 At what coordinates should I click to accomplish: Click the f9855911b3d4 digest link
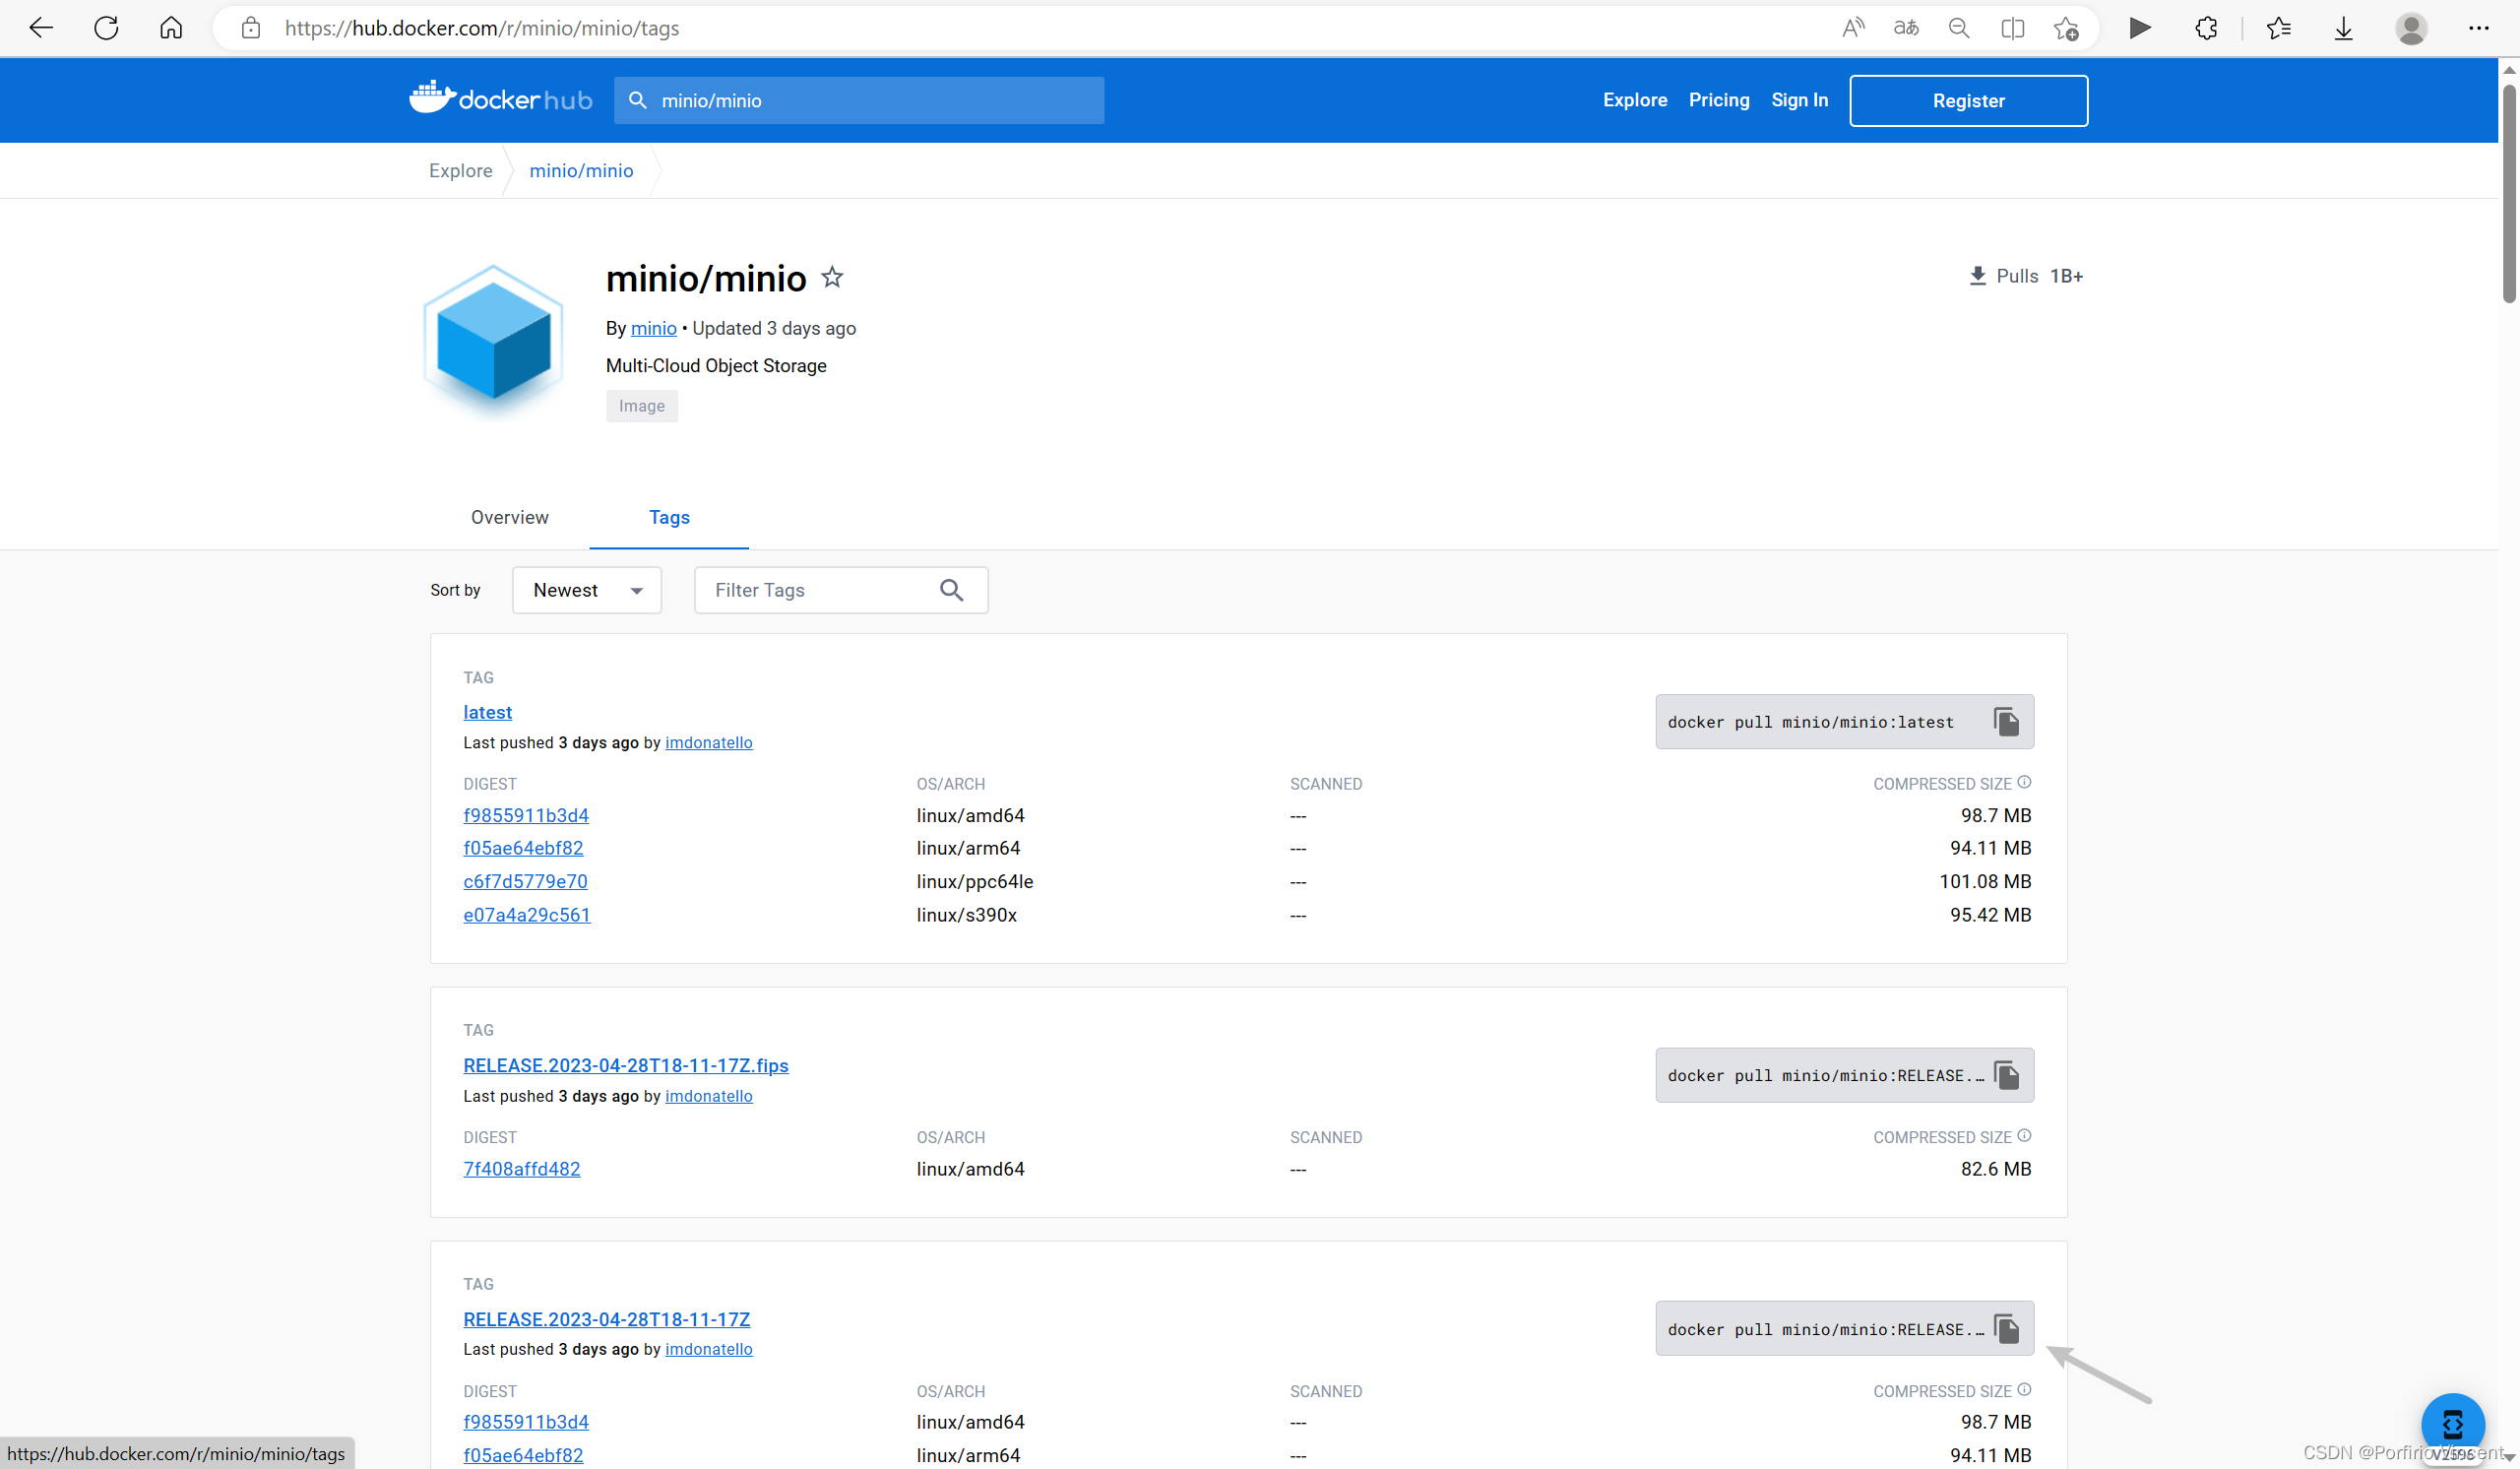525,815
